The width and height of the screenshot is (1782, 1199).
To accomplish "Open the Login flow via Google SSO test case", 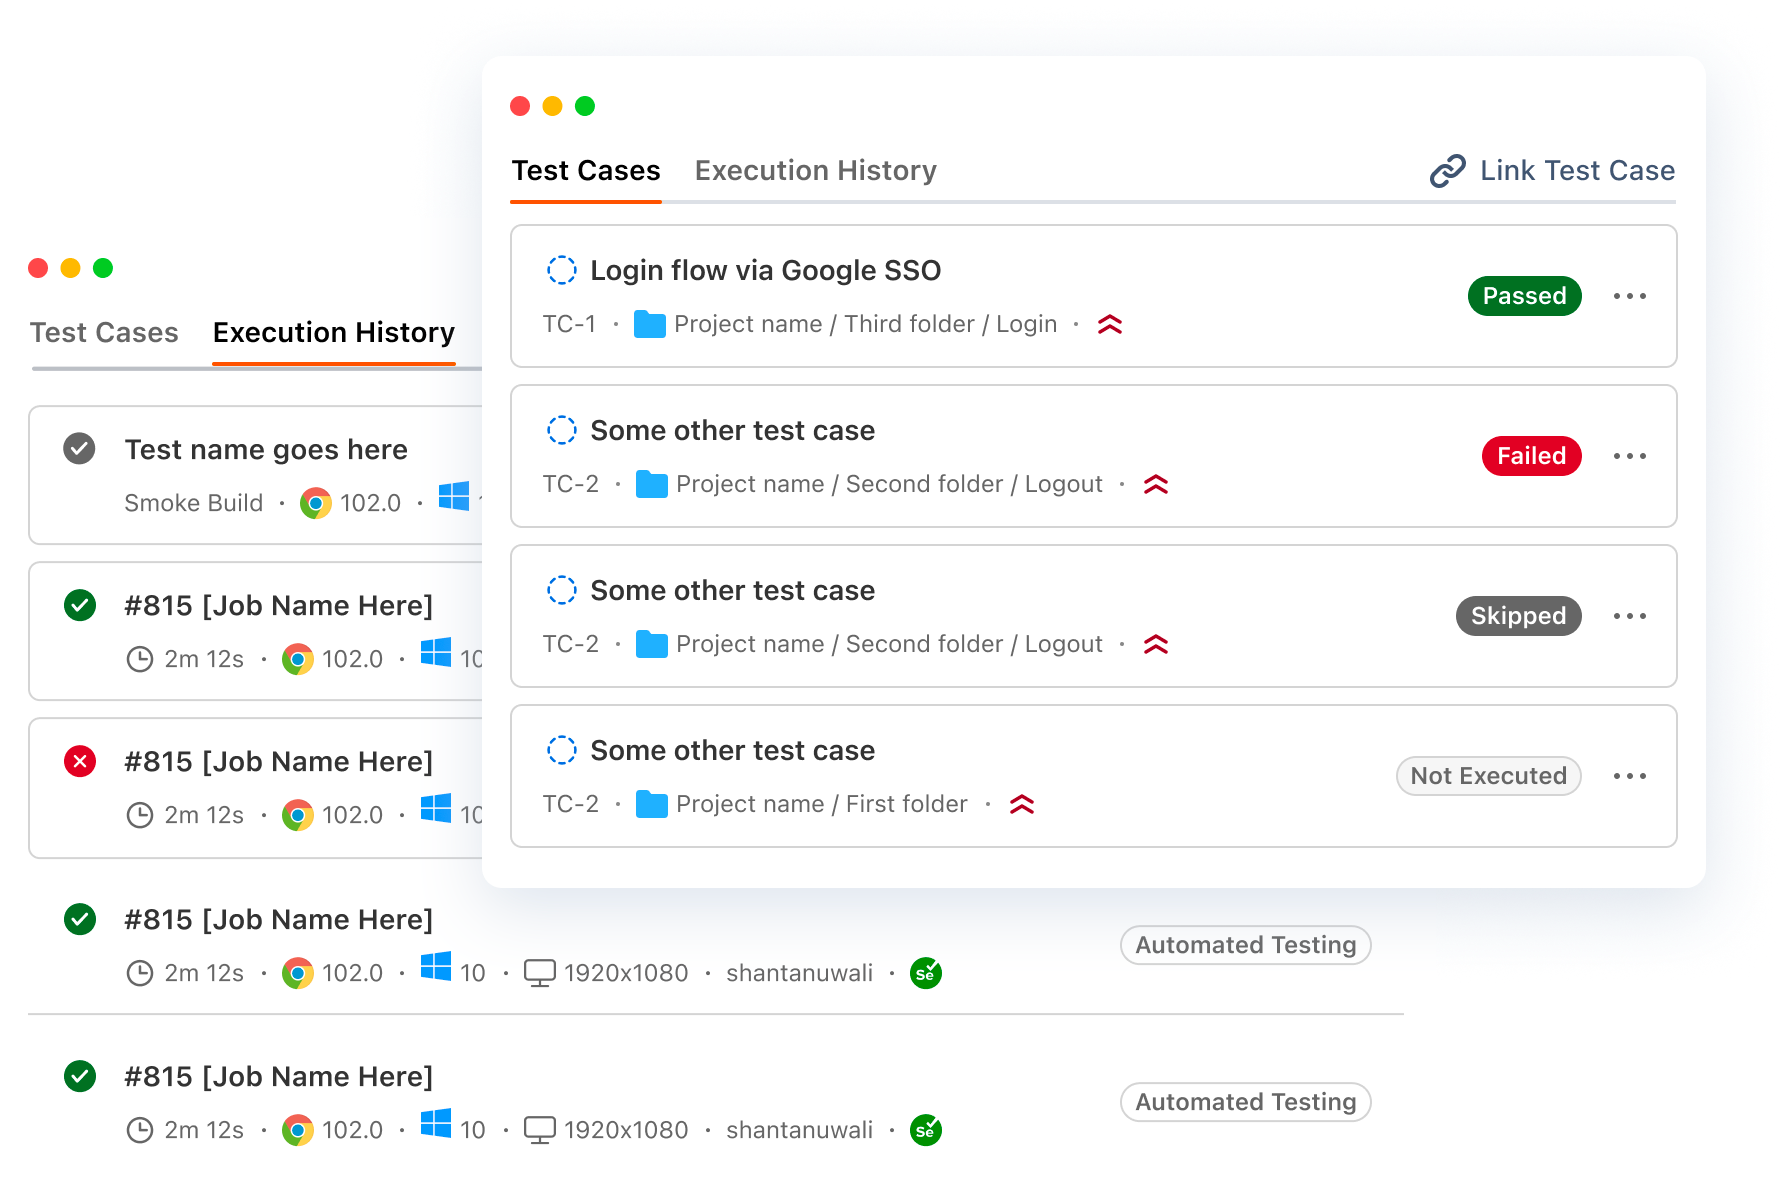I will (766, 271).
